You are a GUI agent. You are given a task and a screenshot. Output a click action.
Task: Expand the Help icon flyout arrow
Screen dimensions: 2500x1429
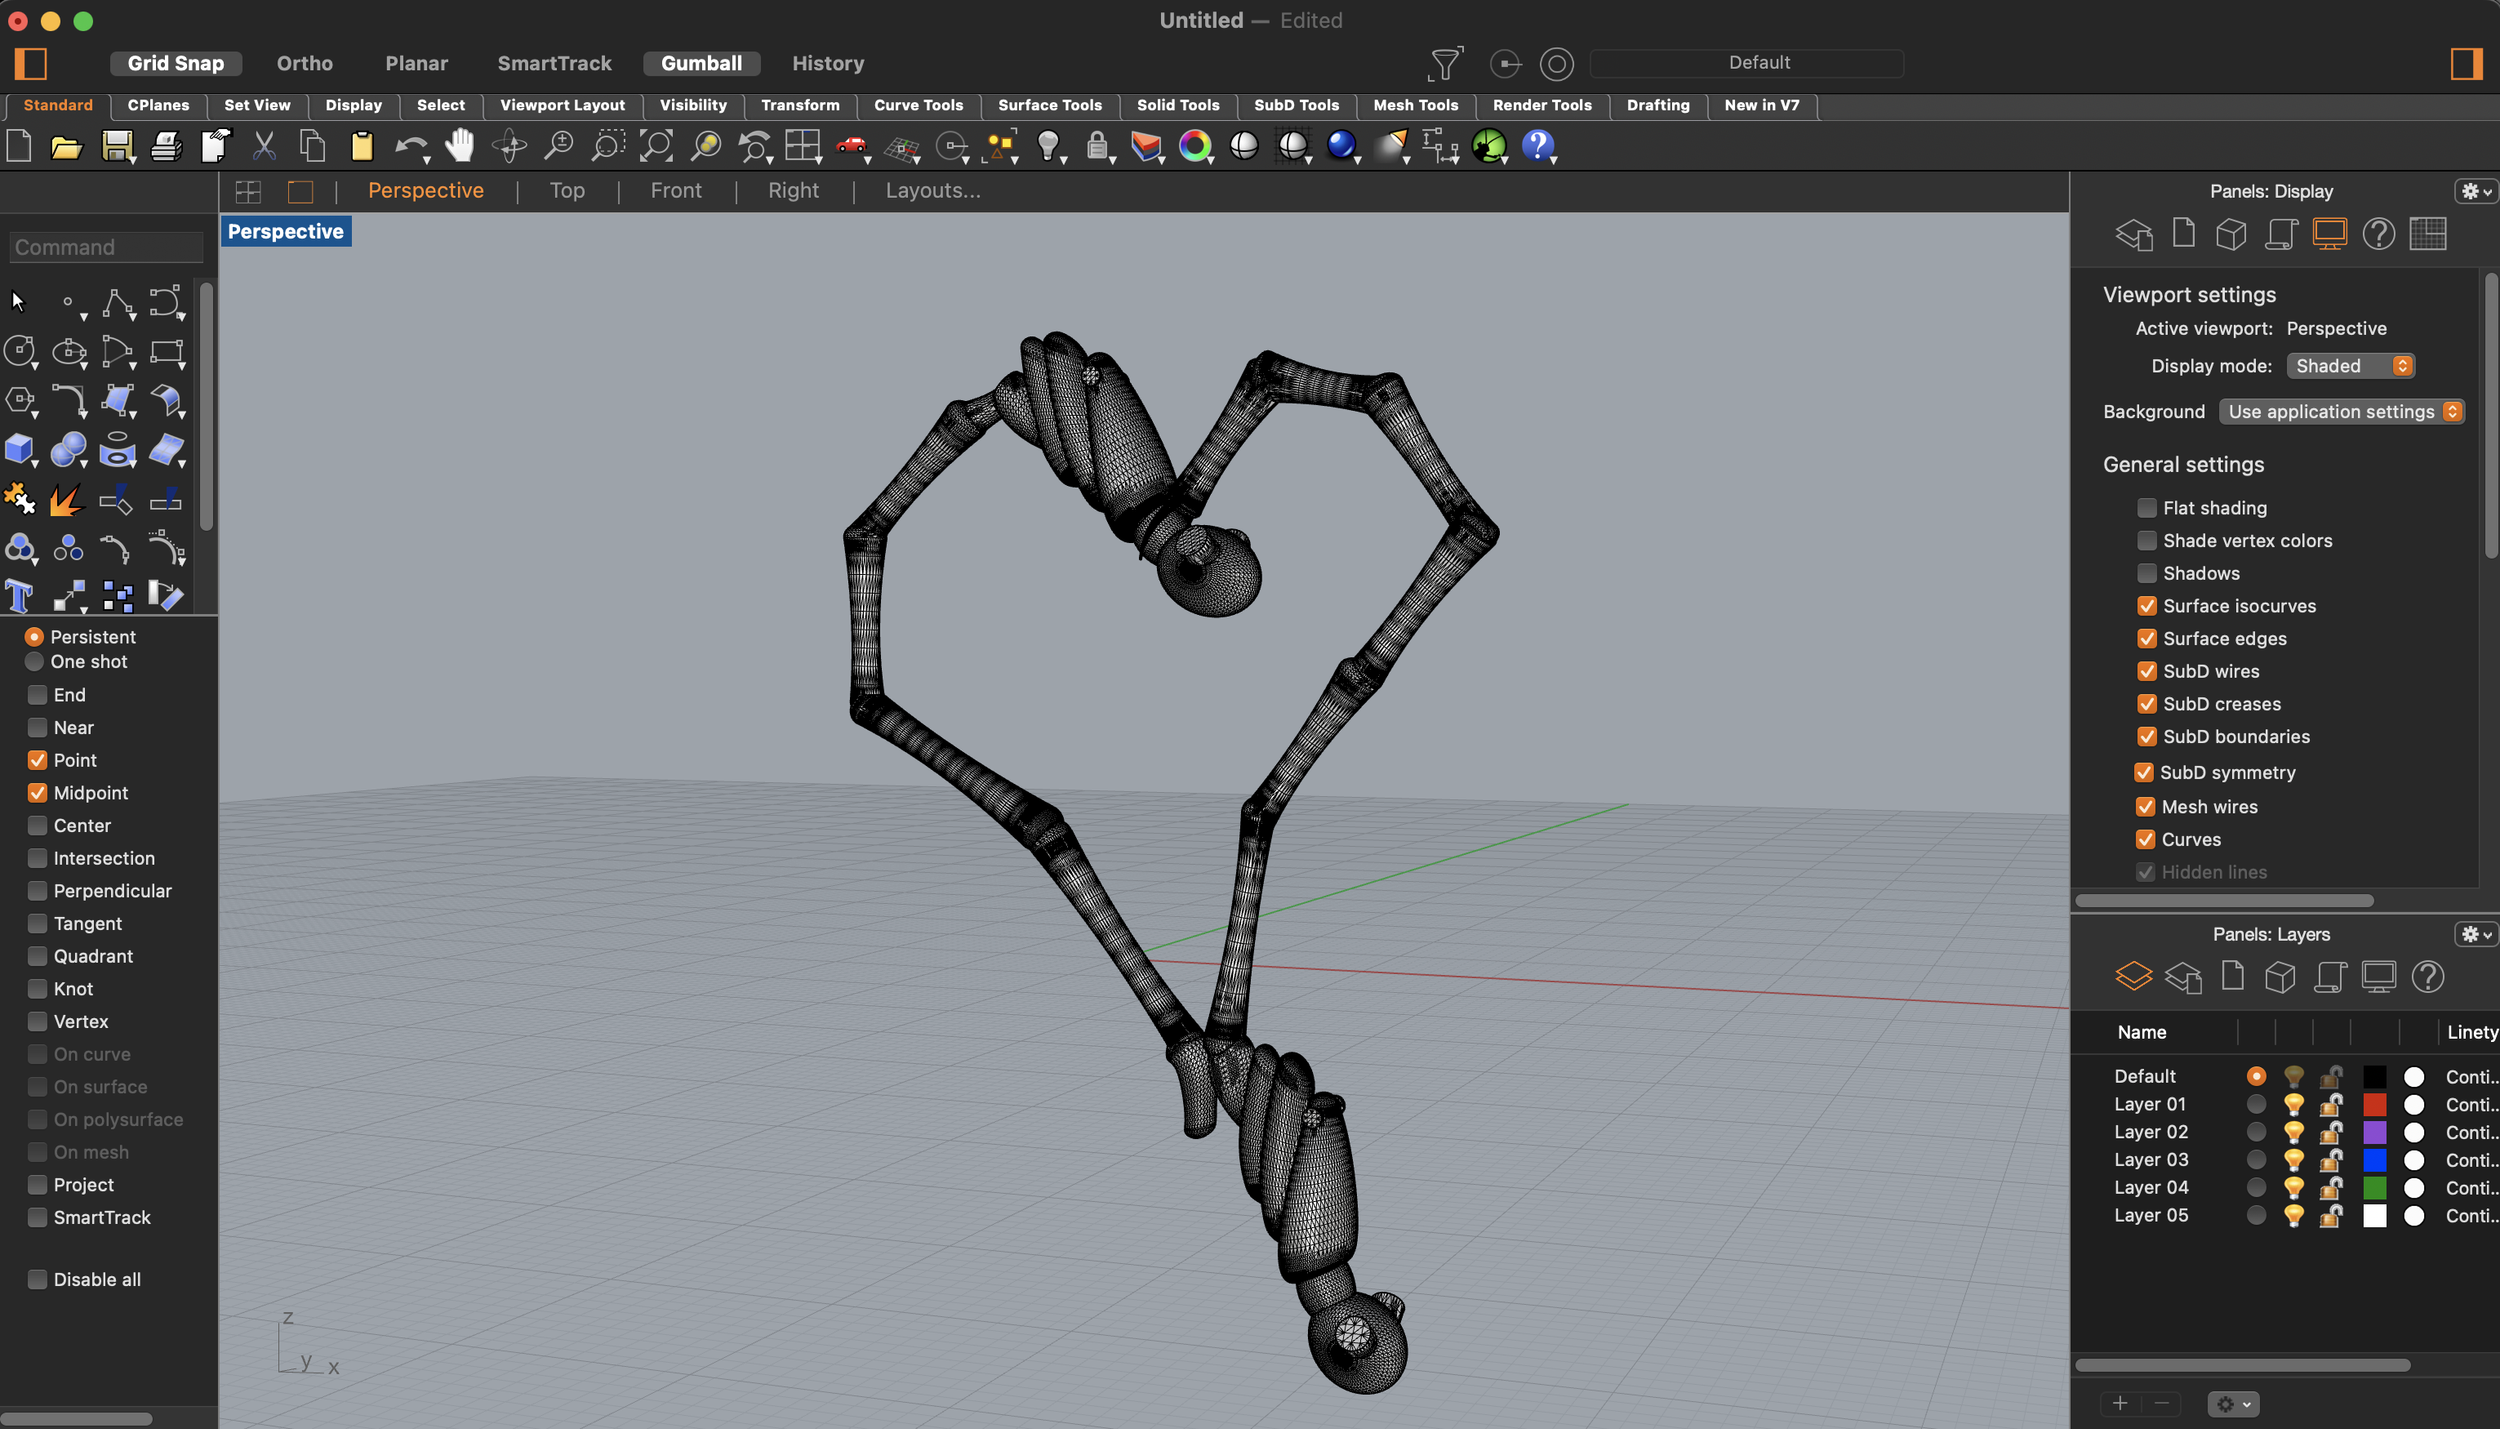1554,160
